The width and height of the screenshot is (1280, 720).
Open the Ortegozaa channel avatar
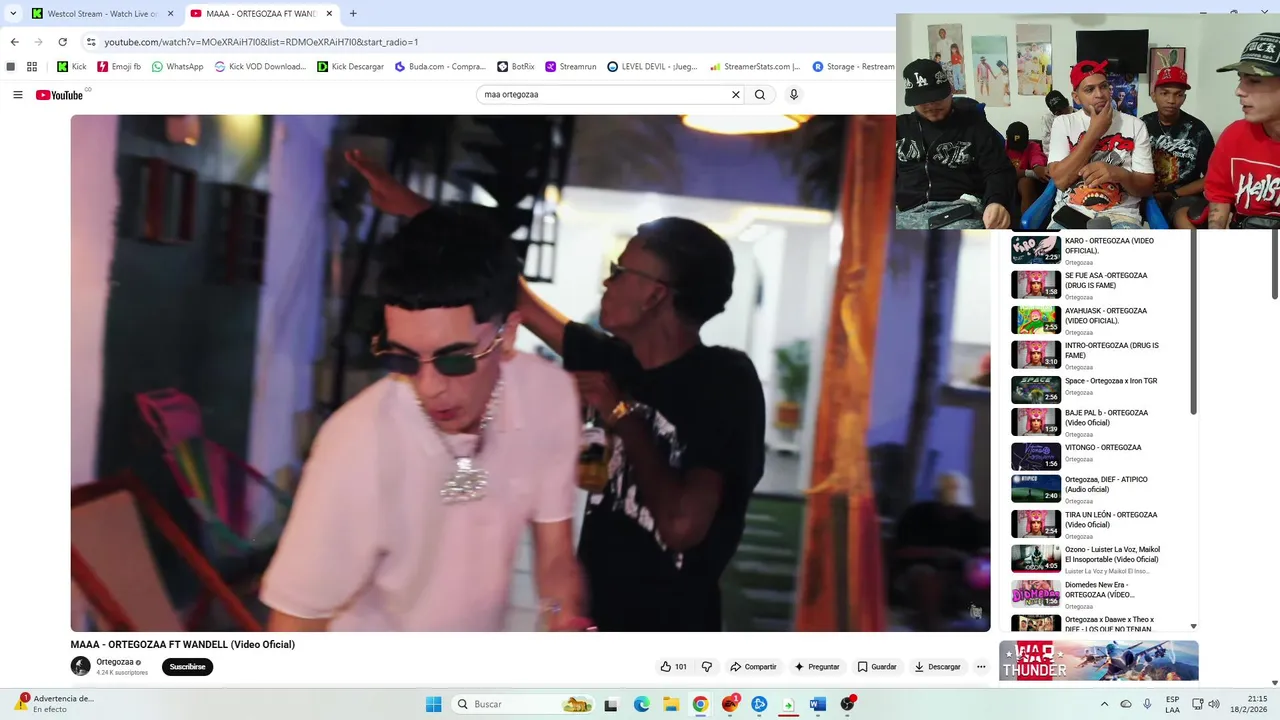click(80, 666)
